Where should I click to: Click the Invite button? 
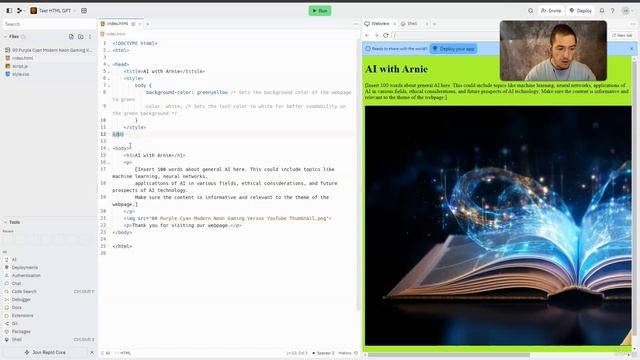pos(551,11)
